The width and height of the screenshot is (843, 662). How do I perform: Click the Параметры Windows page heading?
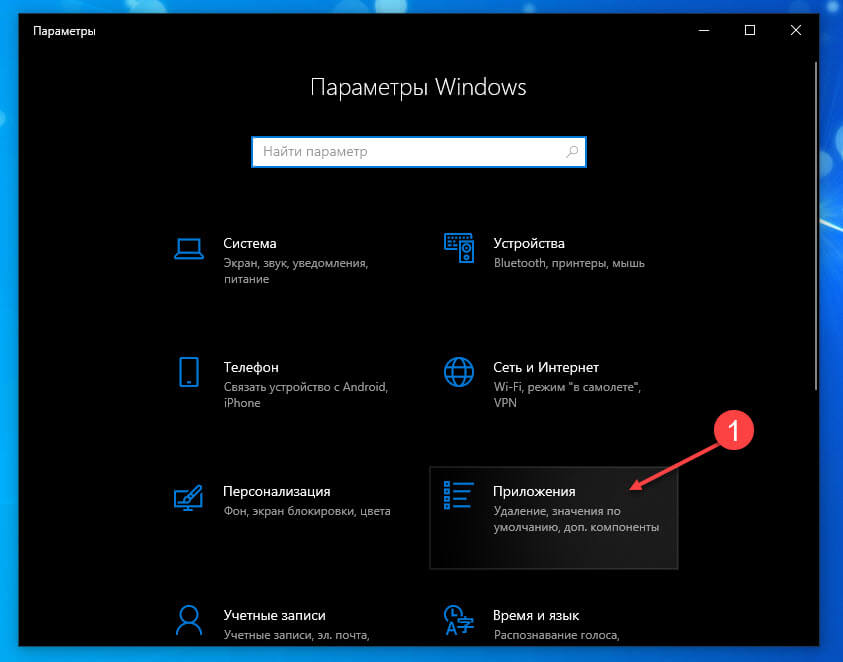418,87
